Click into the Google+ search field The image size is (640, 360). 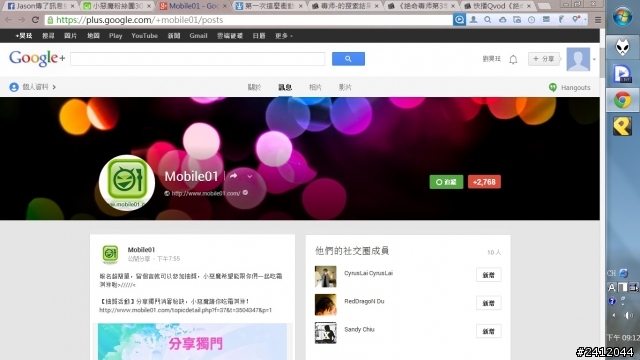[198, 59]
